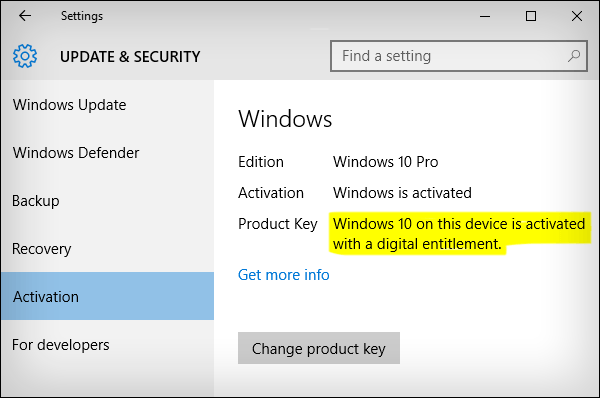Image resolution: width=600 pixels, height=398 pixels.
Task: Focus the Find a setting box
Action: 459,56
